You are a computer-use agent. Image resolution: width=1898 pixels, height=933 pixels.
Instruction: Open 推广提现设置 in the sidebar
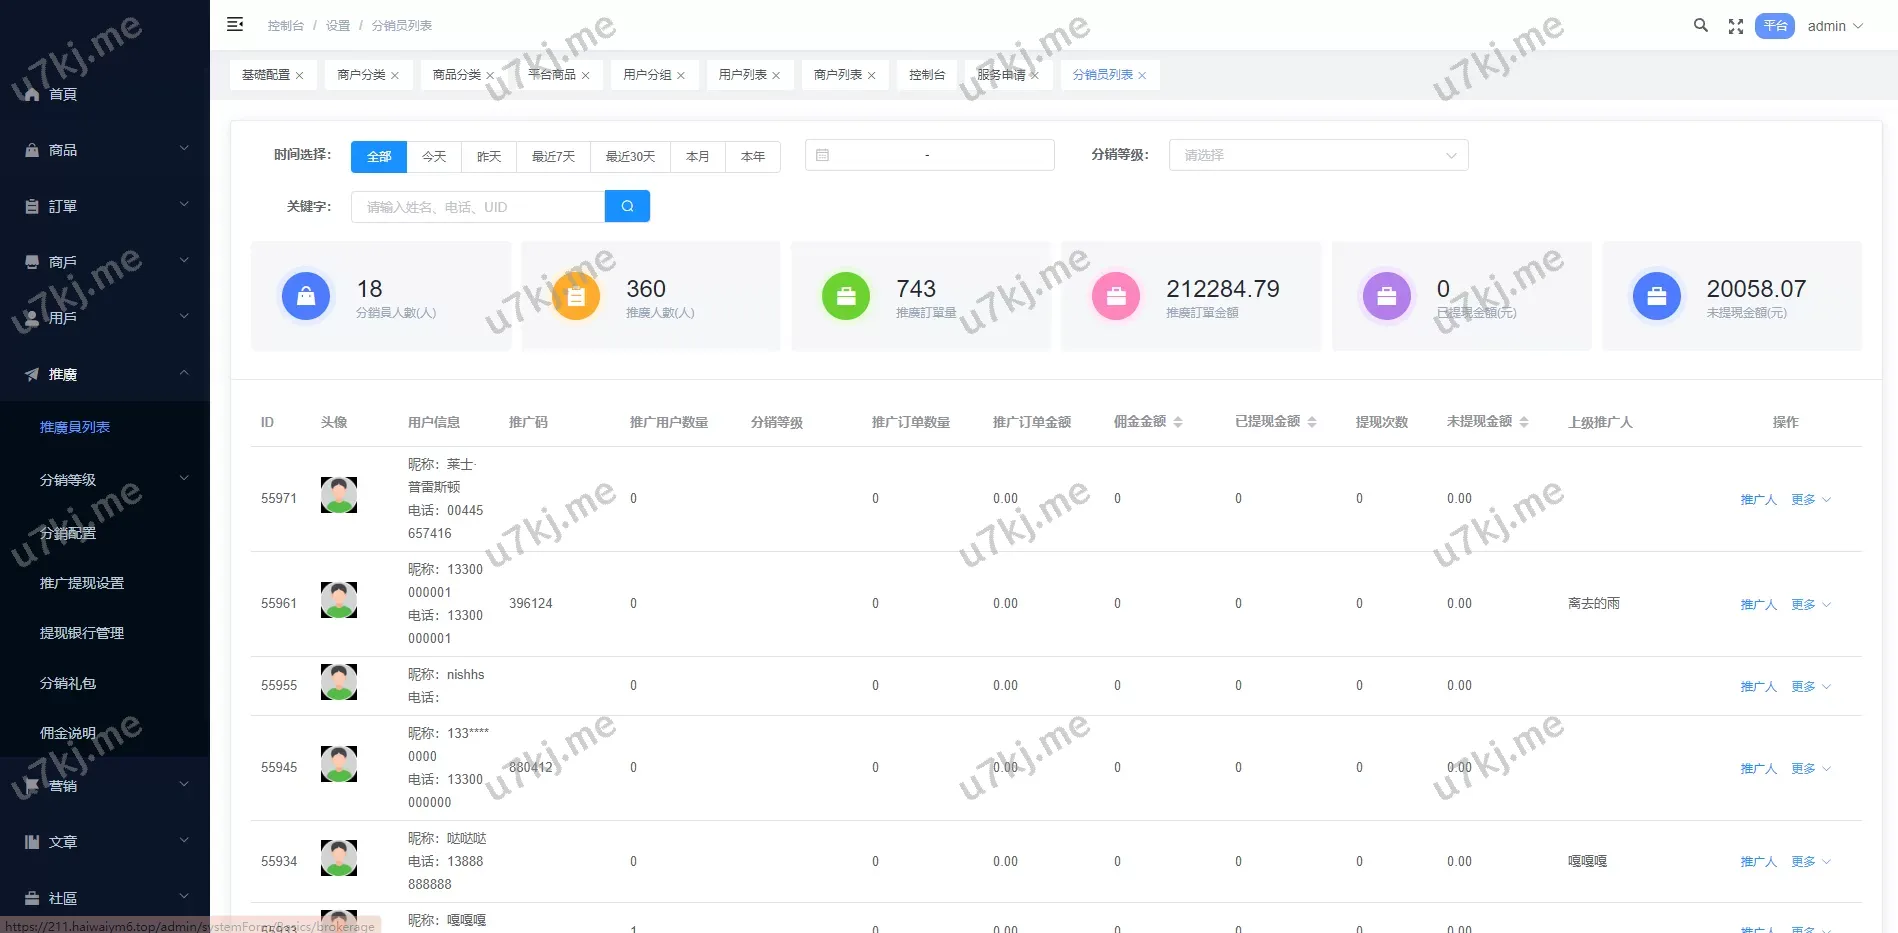(x=82, y=583)
